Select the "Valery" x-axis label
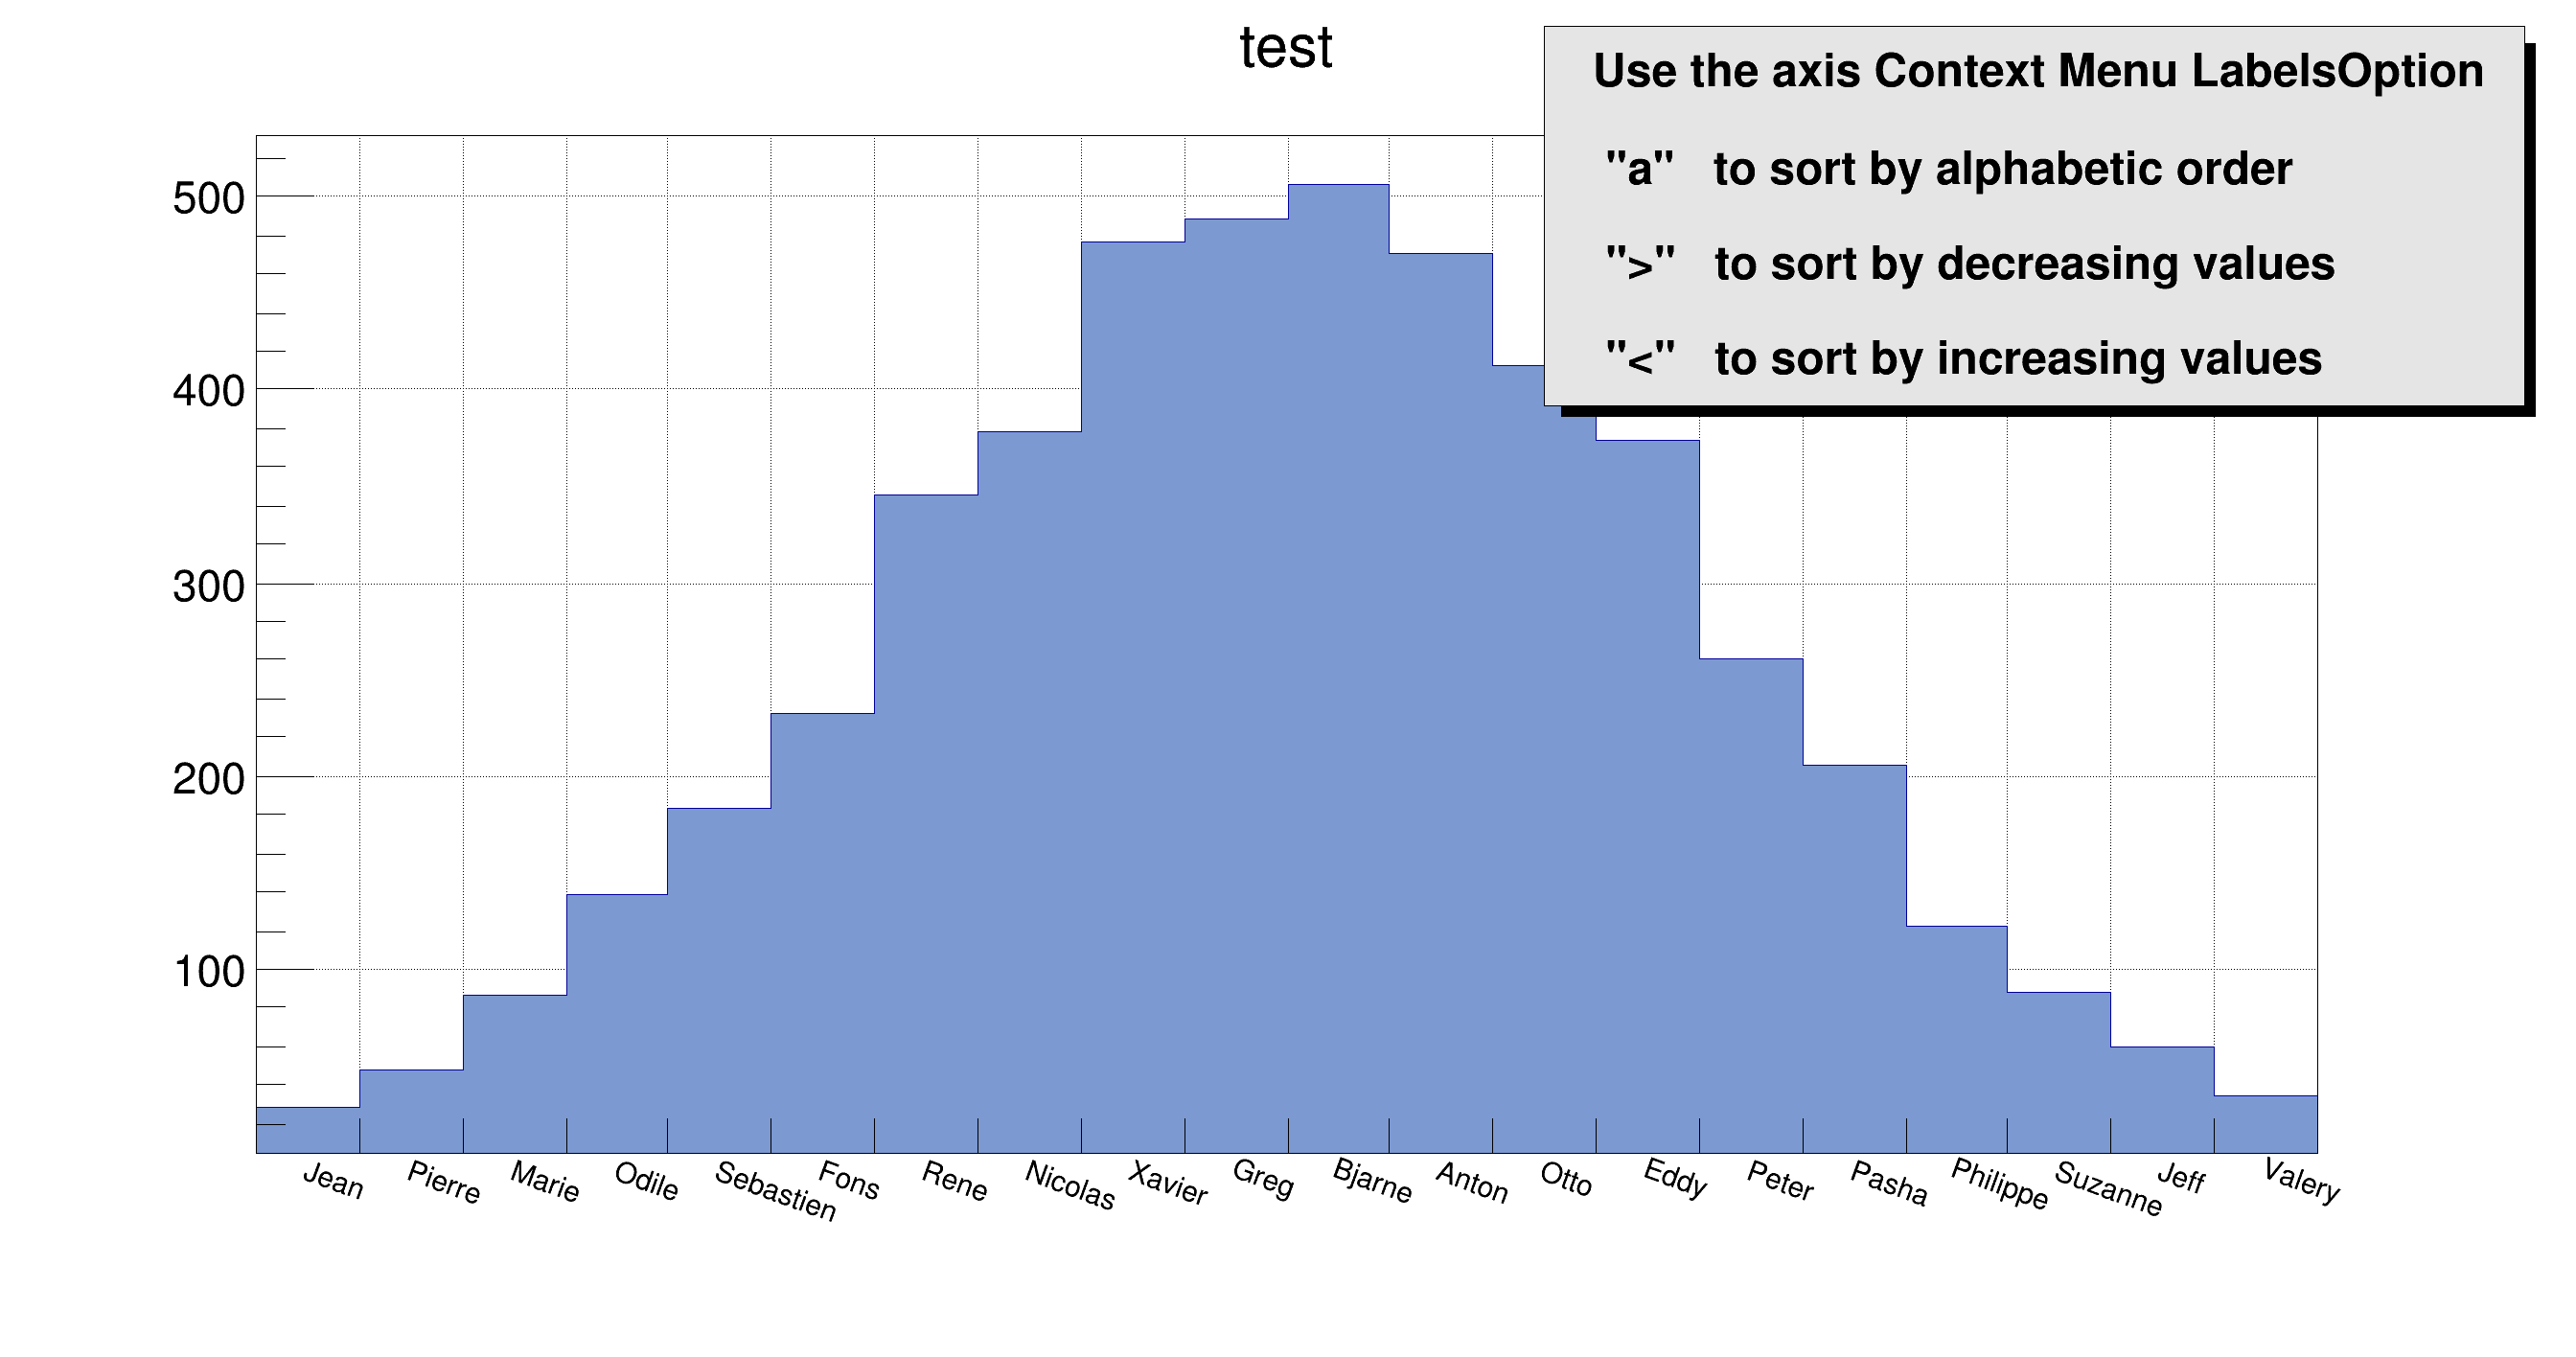The image size is (2576, 1357). tap(2301, 1181)
